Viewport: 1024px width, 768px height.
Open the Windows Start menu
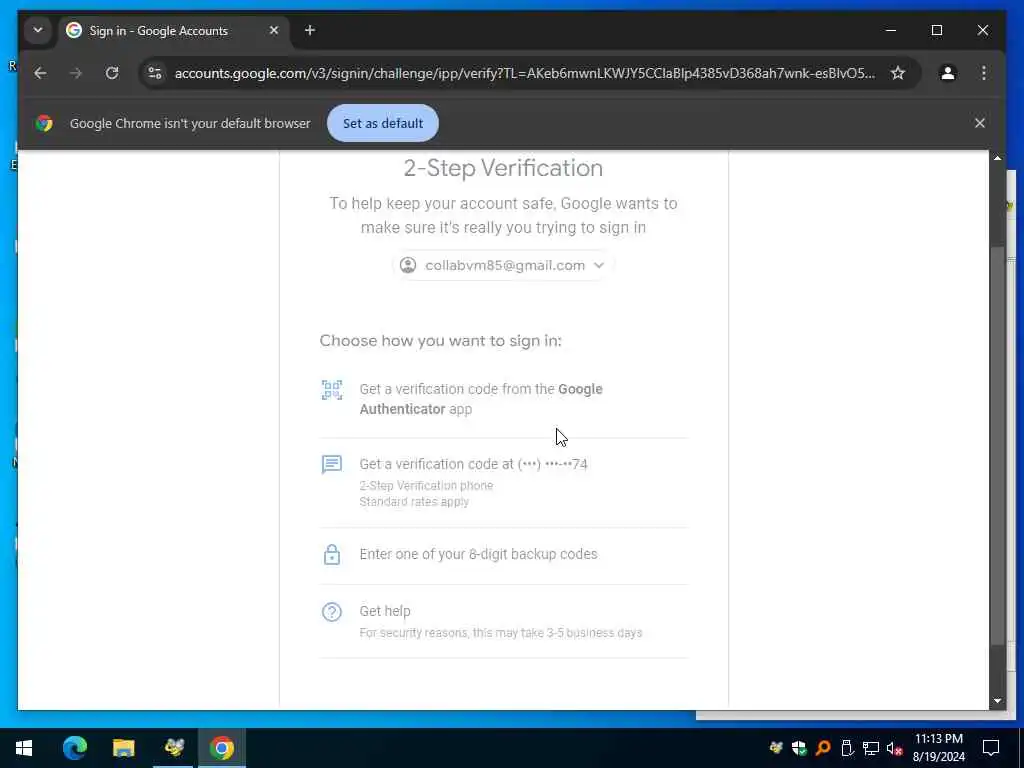coord(24,748)
